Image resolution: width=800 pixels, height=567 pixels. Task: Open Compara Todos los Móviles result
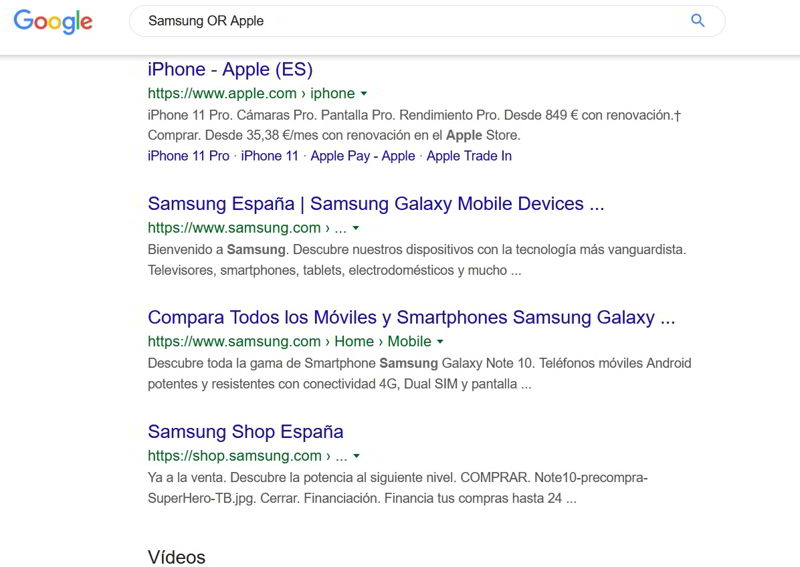coord(411,318)
